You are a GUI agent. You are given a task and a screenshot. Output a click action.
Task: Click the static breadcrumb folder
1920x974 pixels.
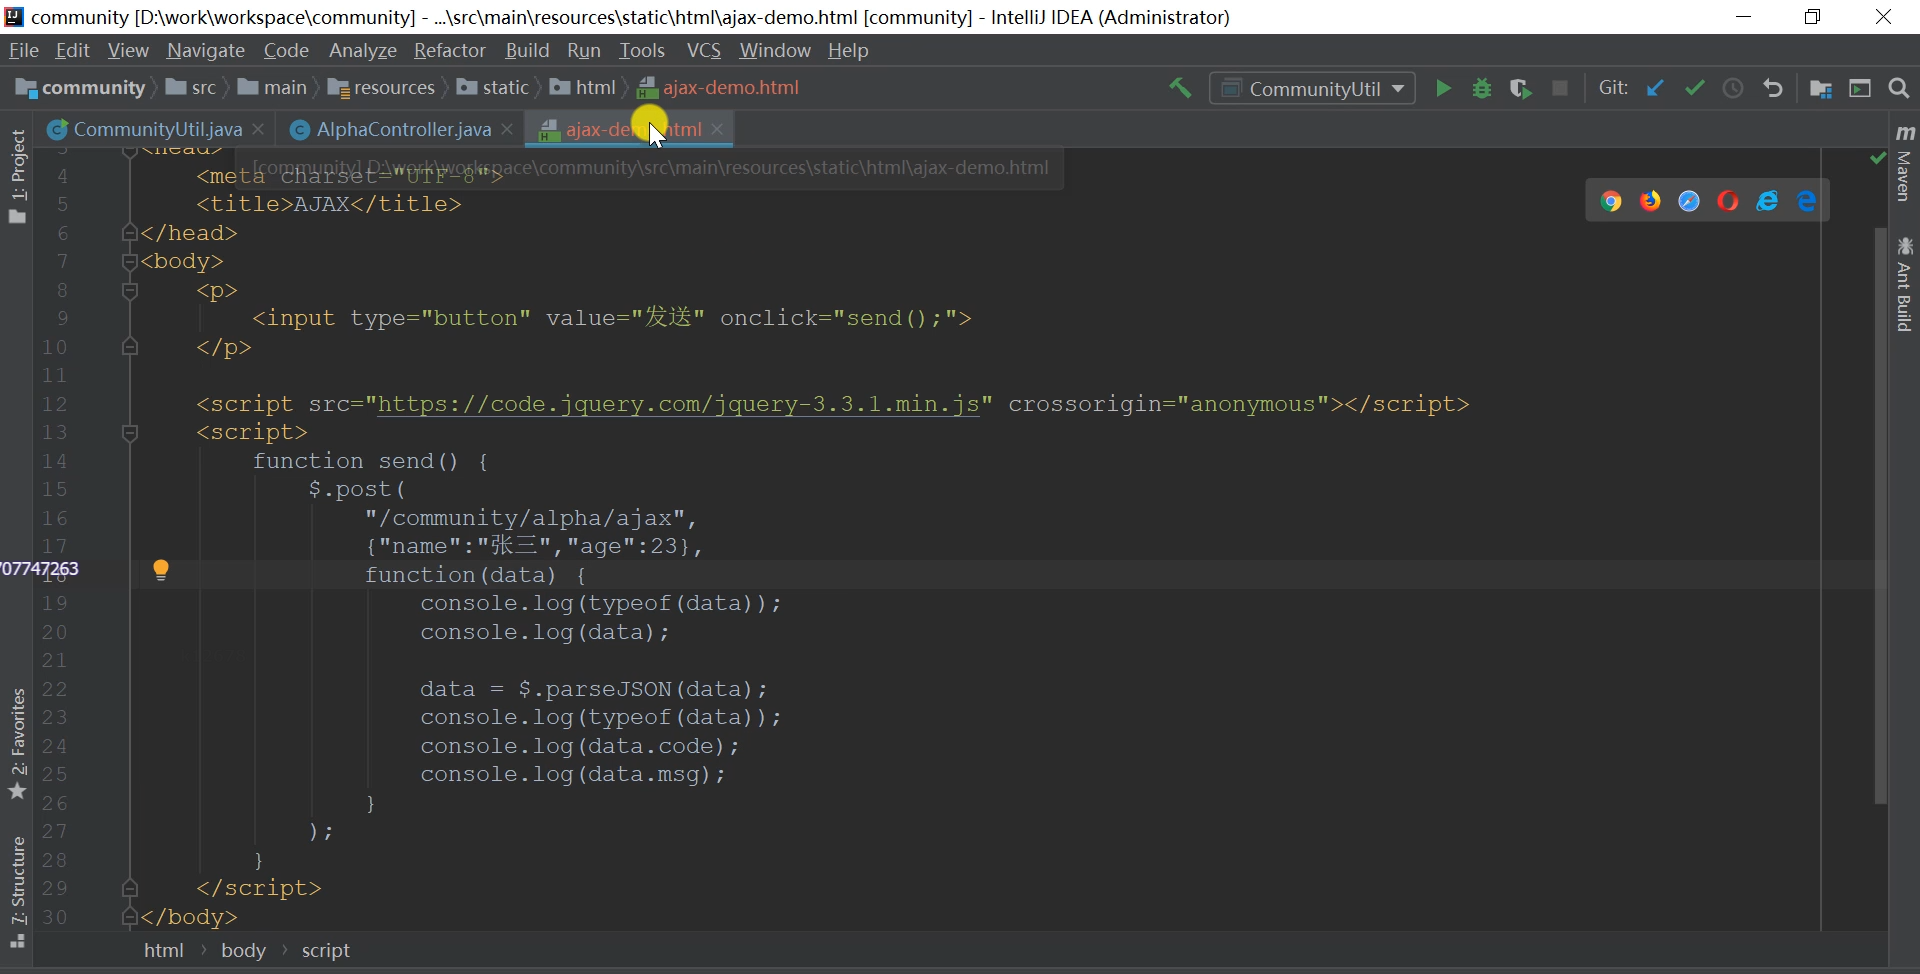click(493, 88)
